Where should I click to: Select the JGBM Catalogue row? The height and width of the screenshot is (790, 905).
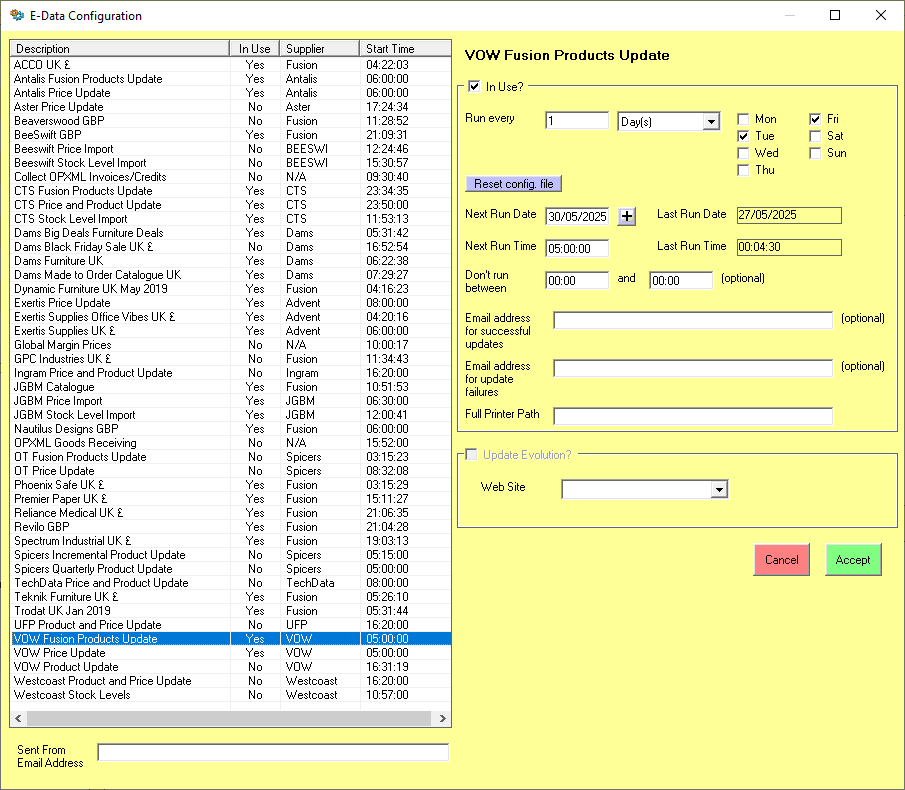pos(231,387)
